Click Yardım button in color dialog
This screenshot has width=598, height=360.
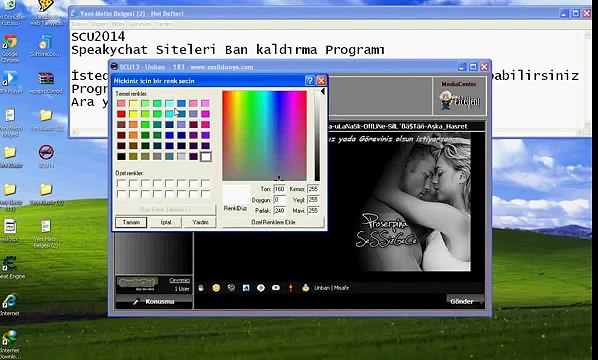click(x=200, y=222)
